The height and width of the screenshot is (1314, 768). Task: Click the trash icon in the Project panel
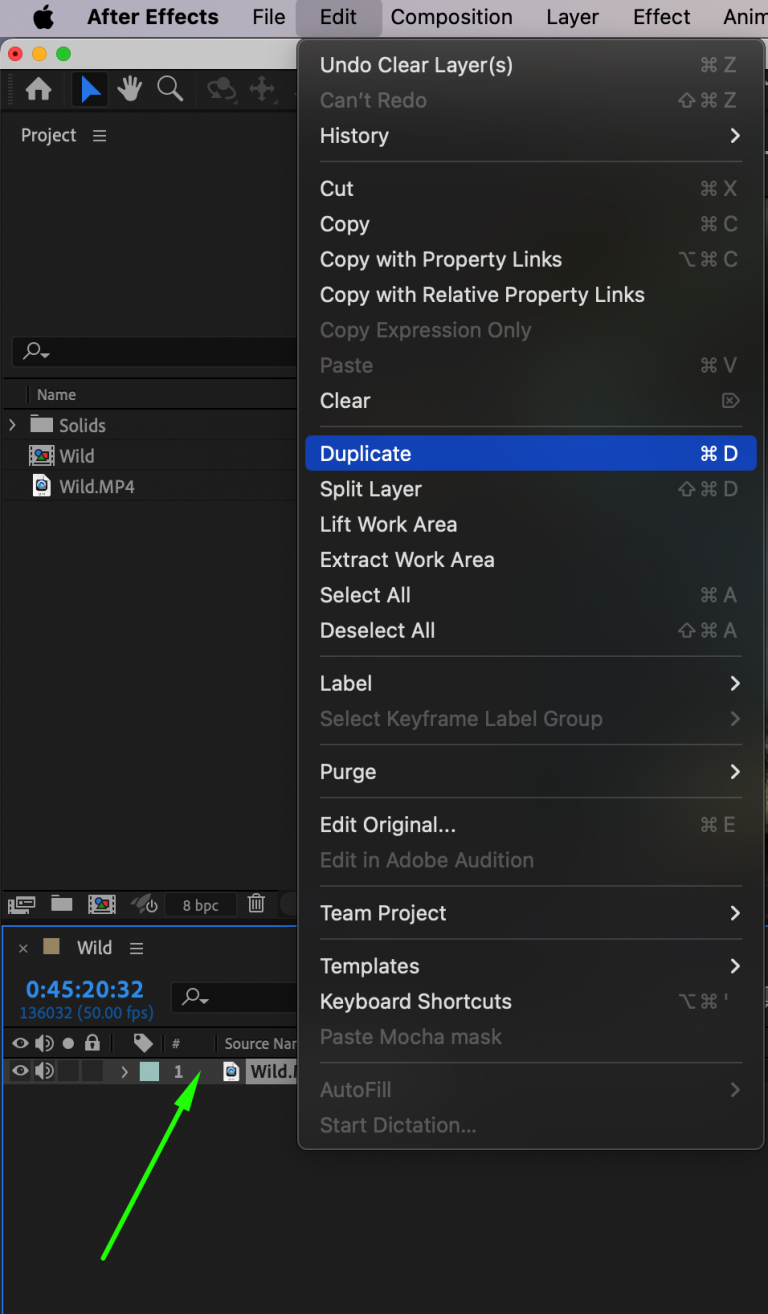click(256, 904)
